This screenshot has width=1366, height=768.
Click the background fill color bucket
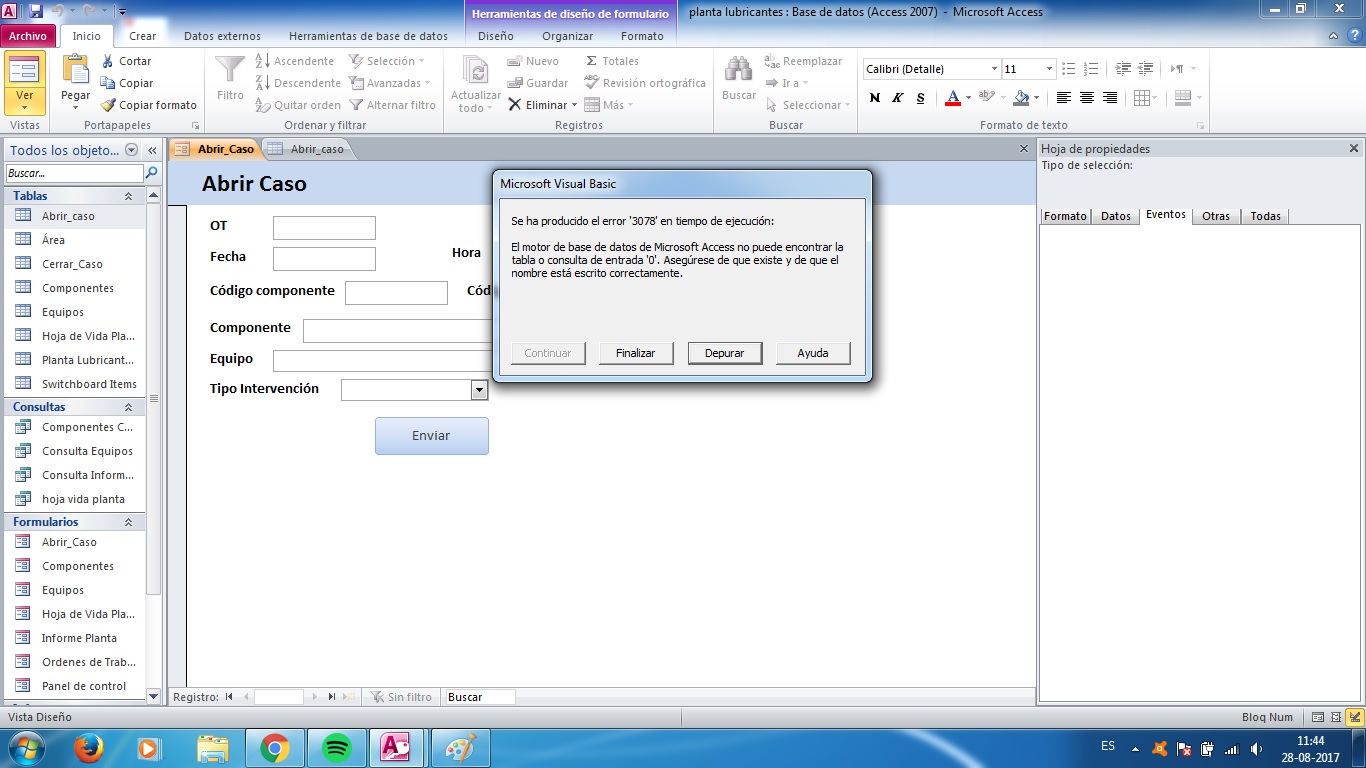click(x=1020, y=98)
